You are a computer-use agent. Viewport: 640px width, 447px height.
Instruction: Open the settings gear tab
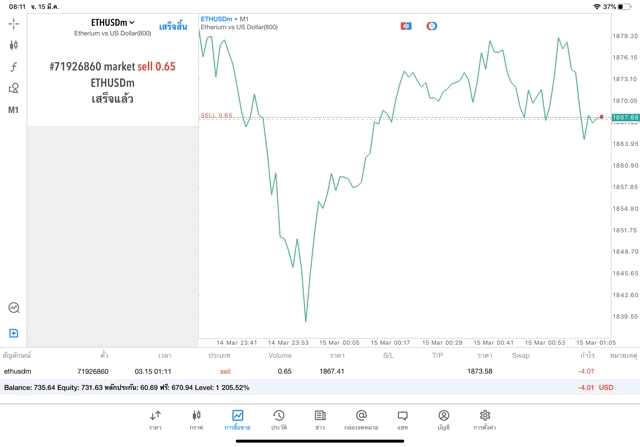click(484, 420)
